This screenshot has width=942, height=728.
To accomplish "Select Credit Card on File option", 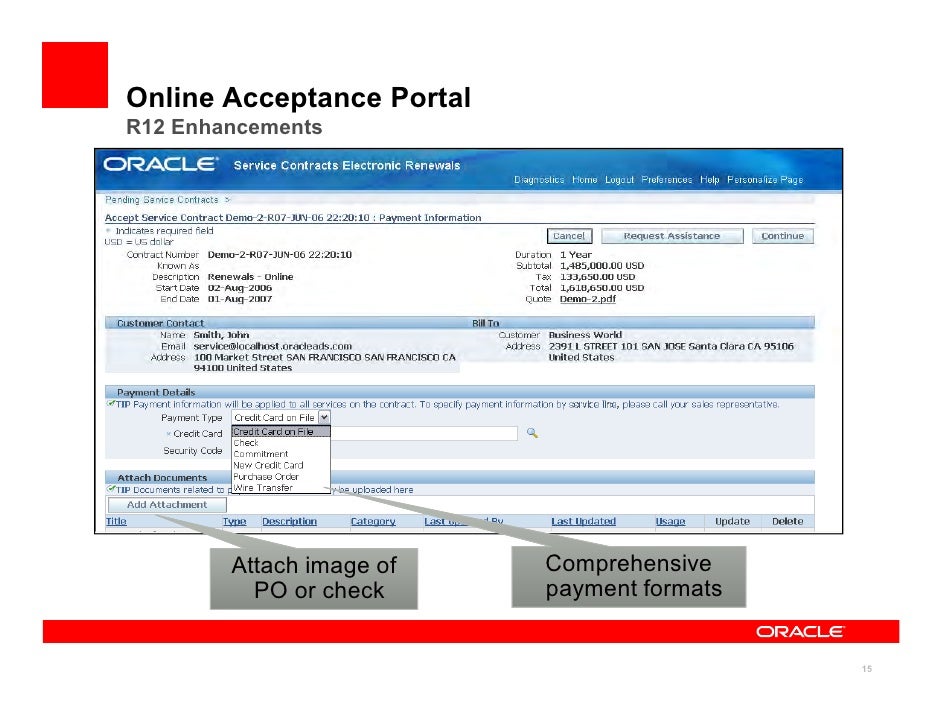I will pos(281,431).
